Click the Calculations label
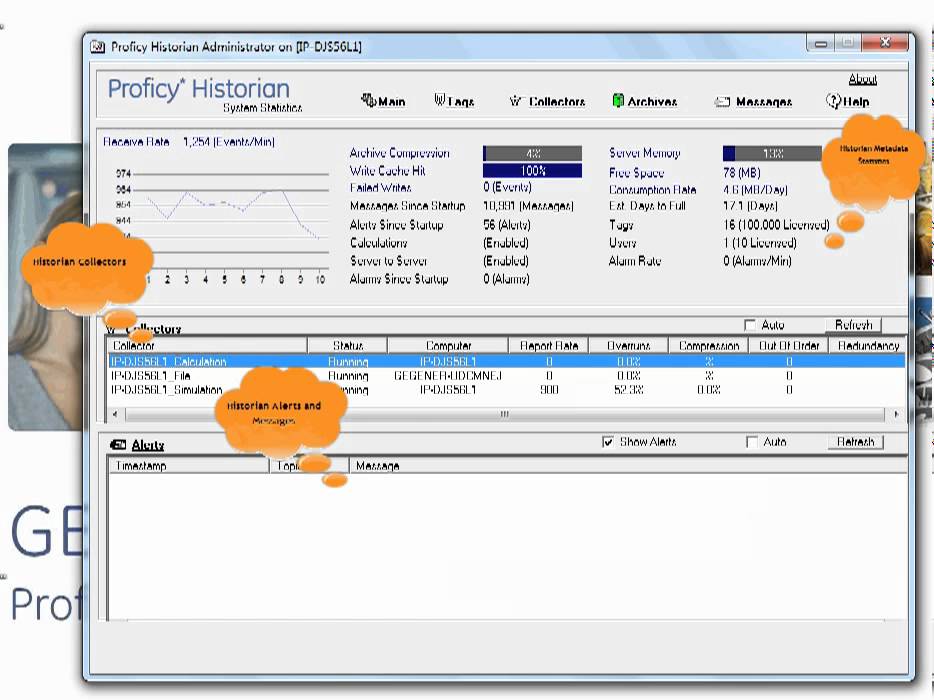The width and height of the screenshot is (934, 700). [378, 243]
